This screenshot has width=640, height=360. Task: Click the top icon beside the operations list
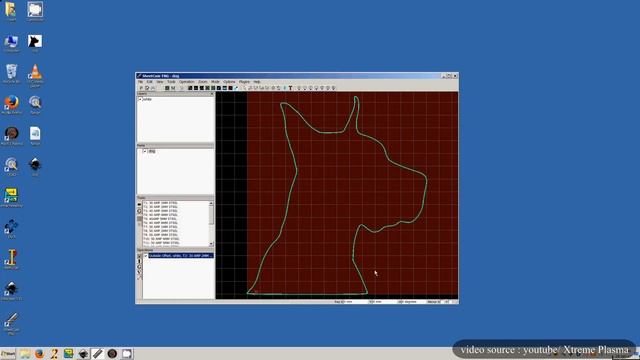[139, 256]
